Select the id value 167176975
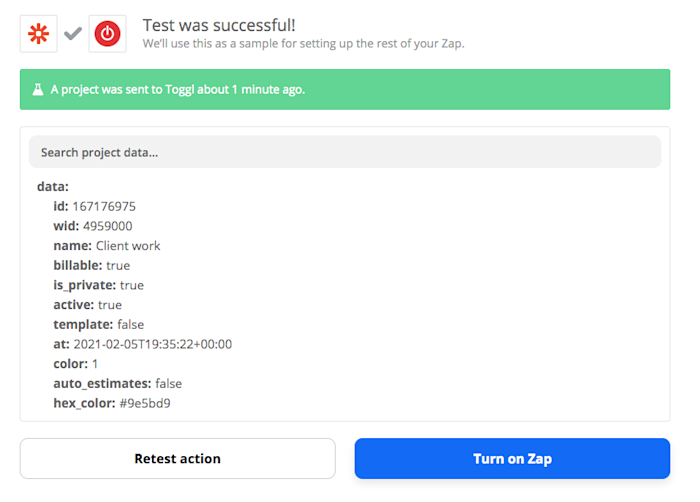The height and width of the screenshot is (502, 700). 104,206
